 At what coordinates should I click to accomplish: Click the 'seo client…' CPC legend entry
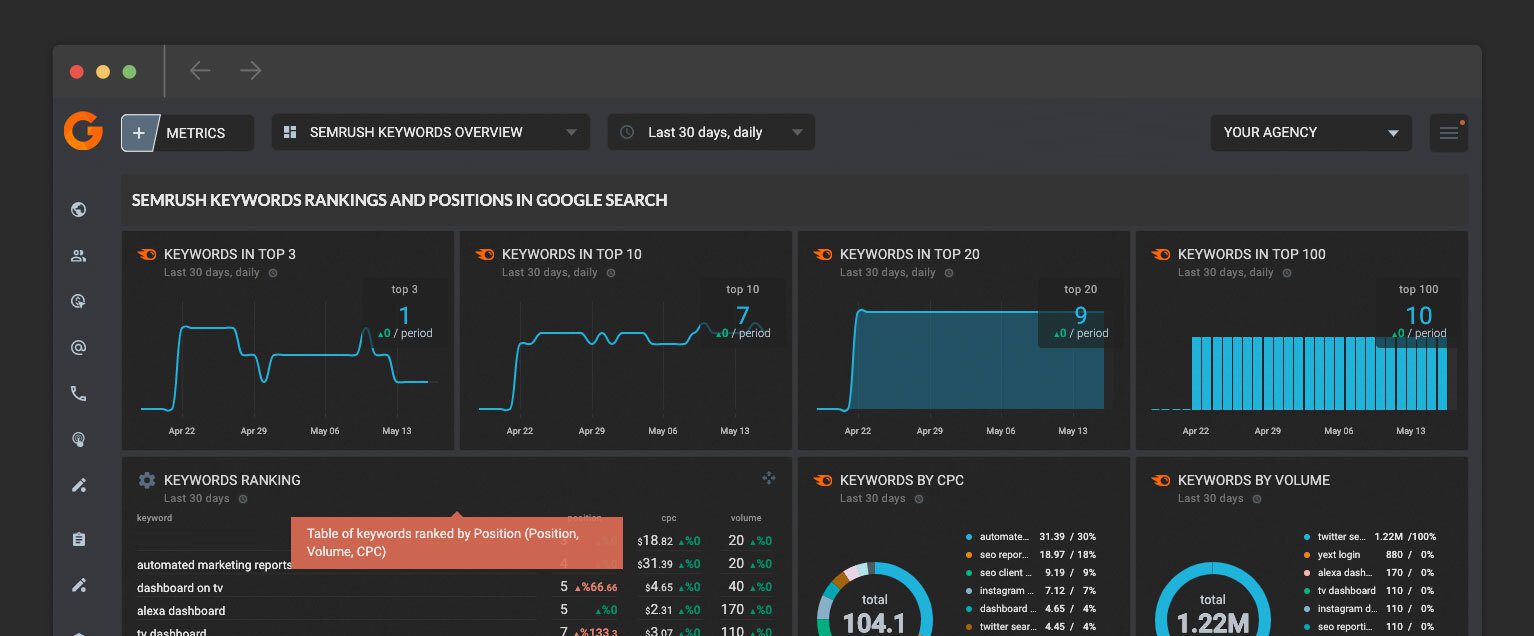(x=1031, y=573)
